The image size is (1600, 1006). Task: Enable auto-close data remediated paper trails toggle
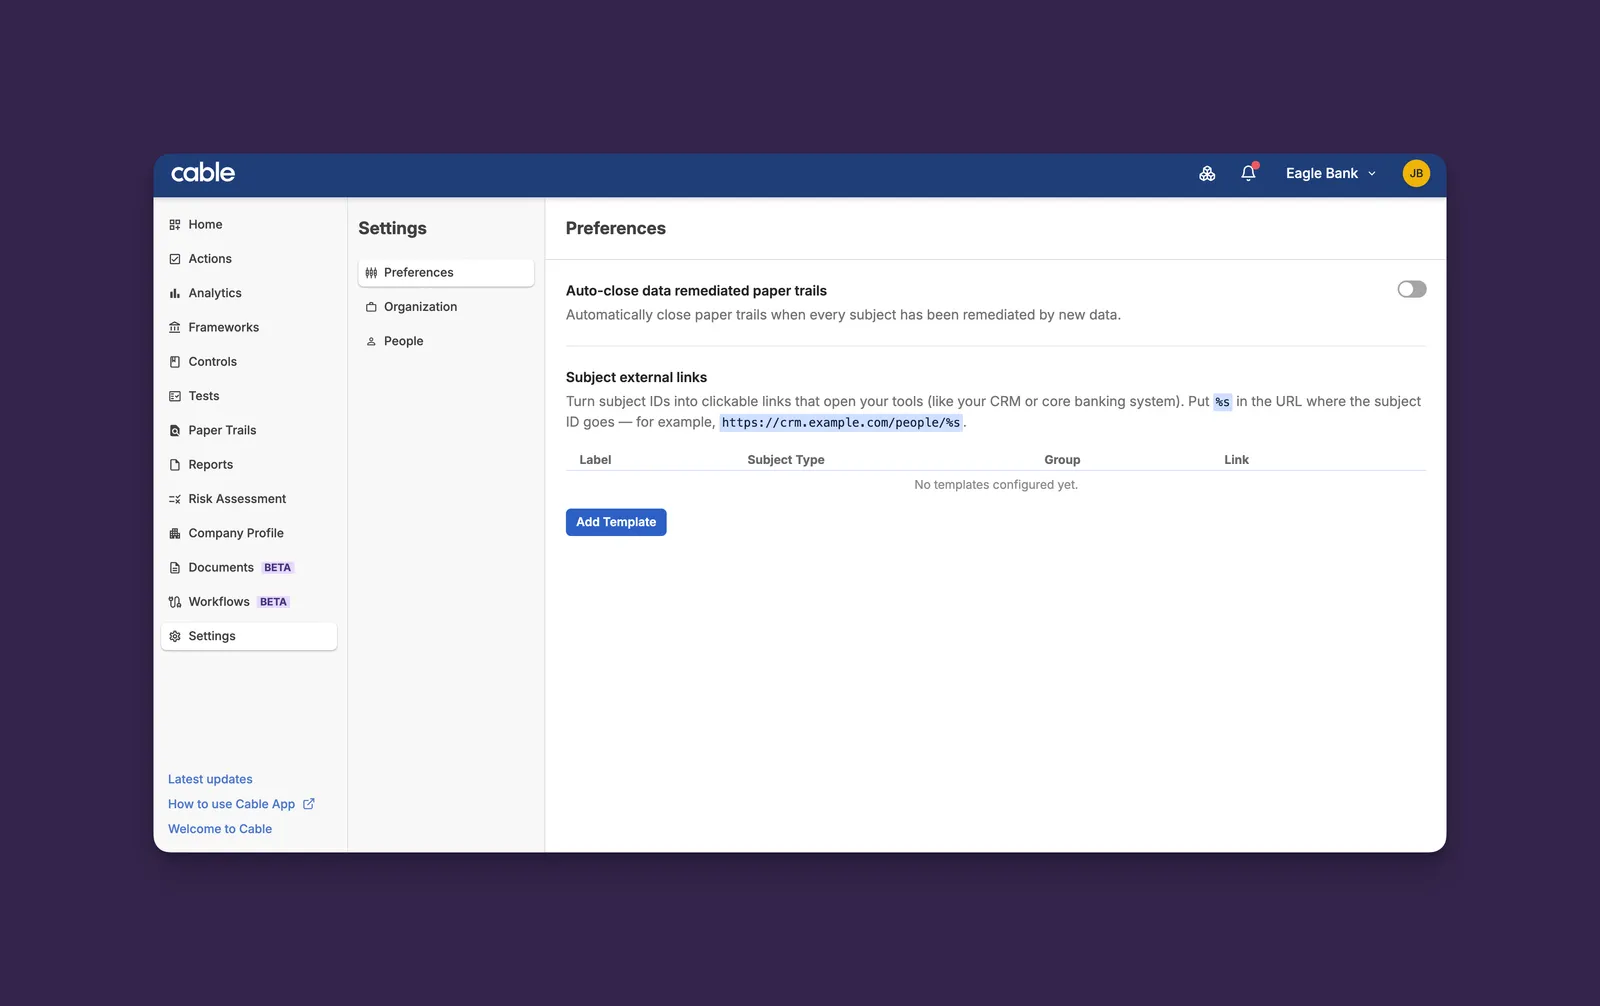[x=1411, y=290]
